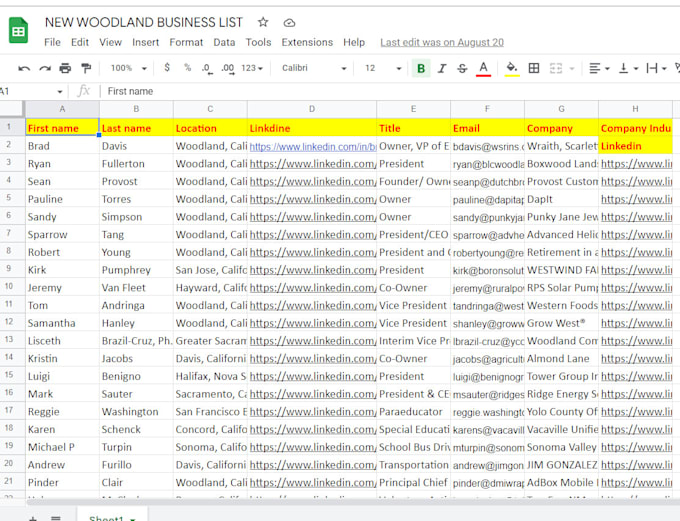Star the NEW WOODLAND BUSINESS LIST document
The width and height of the screenshot is (680, 521).
point(263,22)
